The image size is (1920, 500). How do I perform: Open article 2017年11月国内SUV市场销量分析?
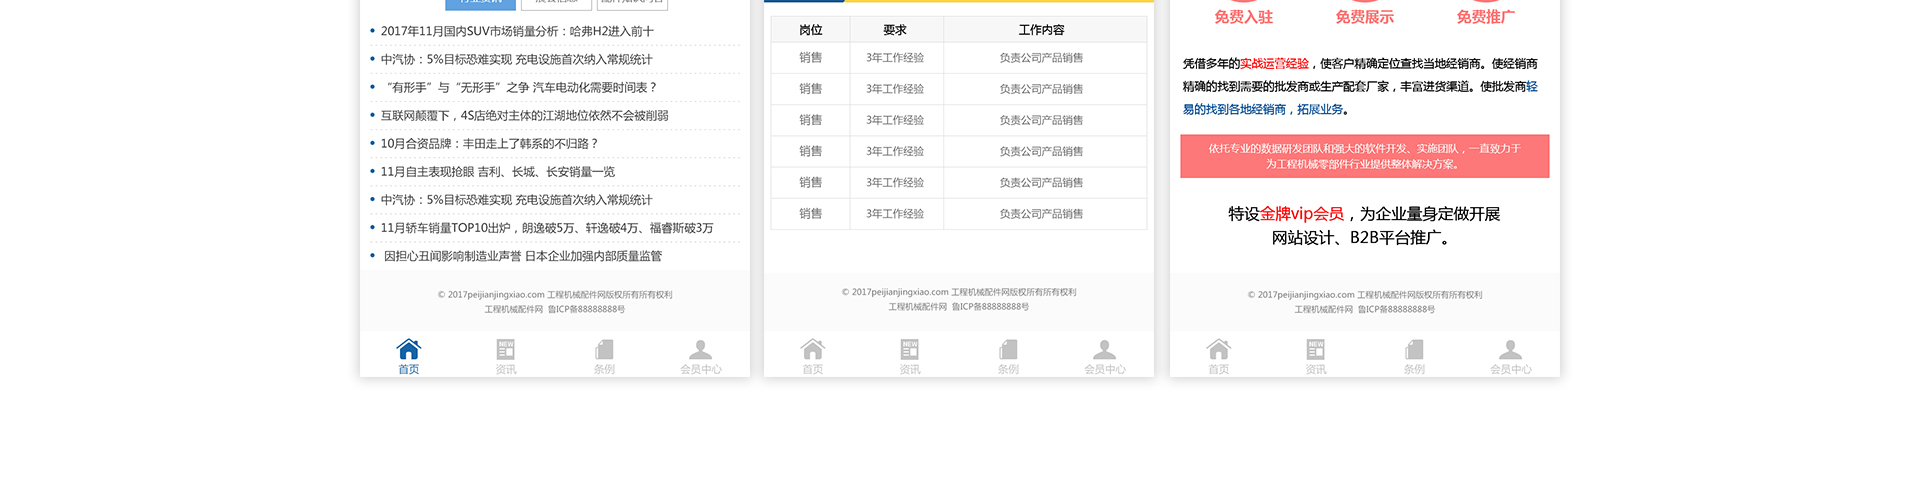tap(517, 31)
